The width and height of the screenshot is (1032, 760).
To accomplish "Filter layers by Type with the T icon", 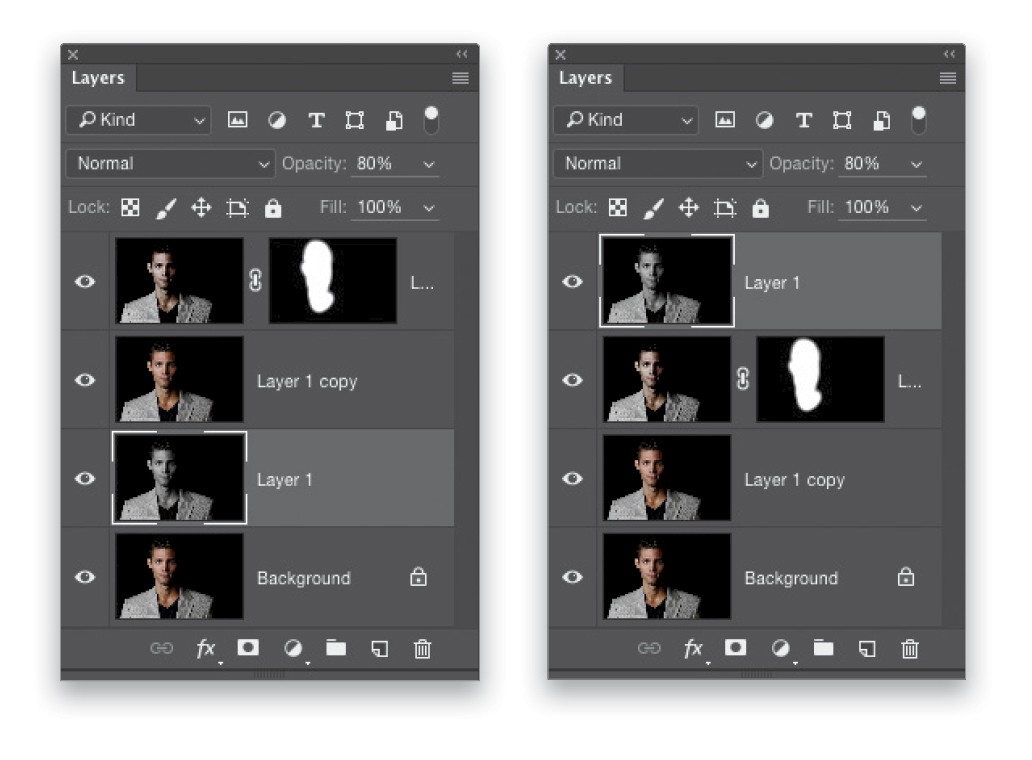I will 317,119.
